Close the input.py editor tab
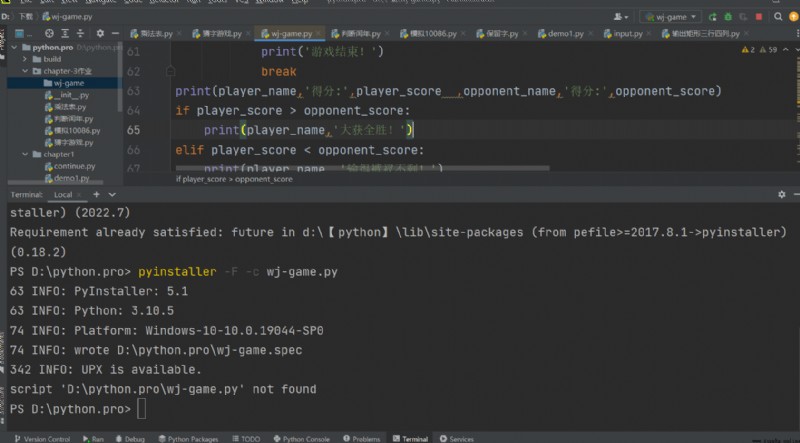This screenshot has width=800, height=443. tap(648, 34)
